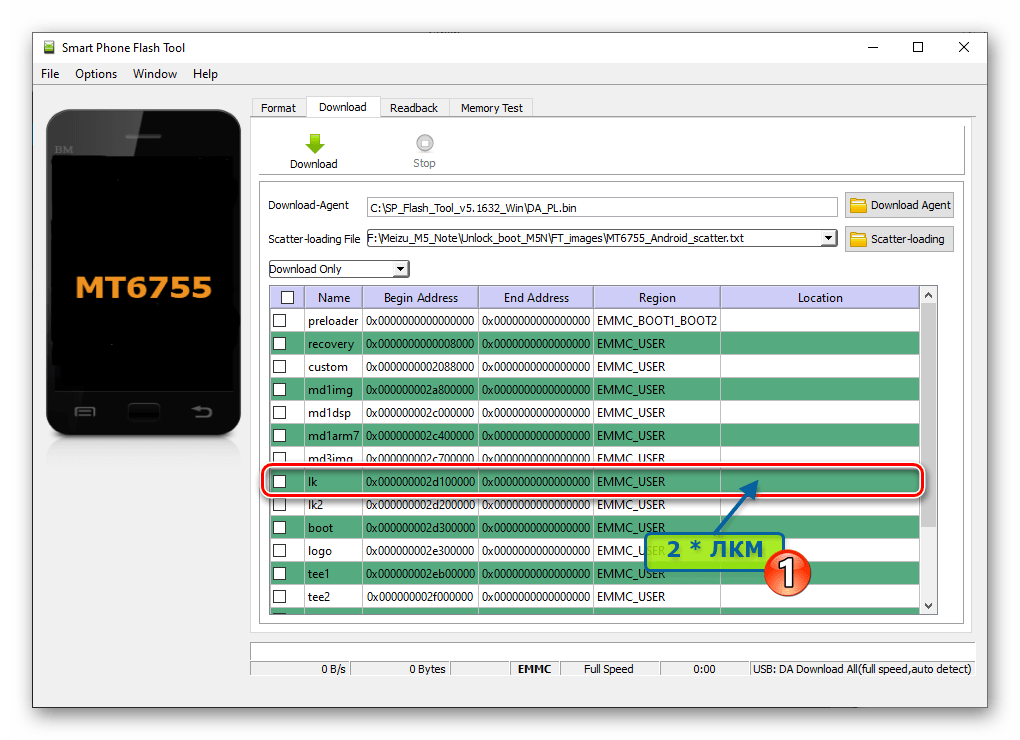Open the Memory Test tab
1020x740 pixels.
[x=491, y=107]
